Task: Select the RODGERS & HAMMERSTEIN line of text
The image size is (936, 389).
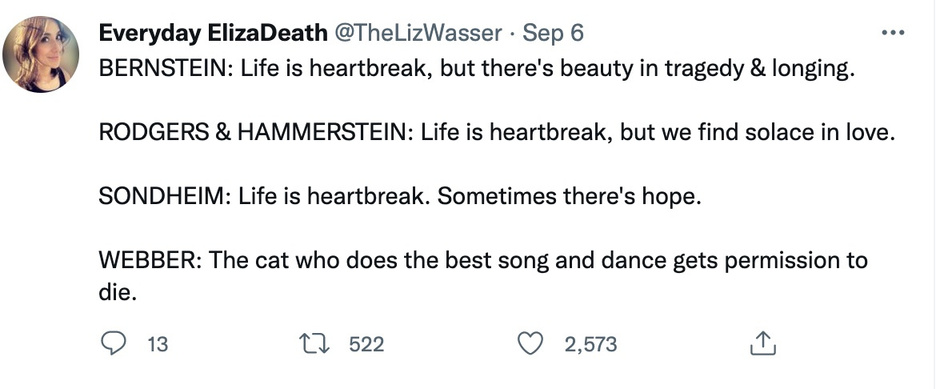Action: (497, 132)
